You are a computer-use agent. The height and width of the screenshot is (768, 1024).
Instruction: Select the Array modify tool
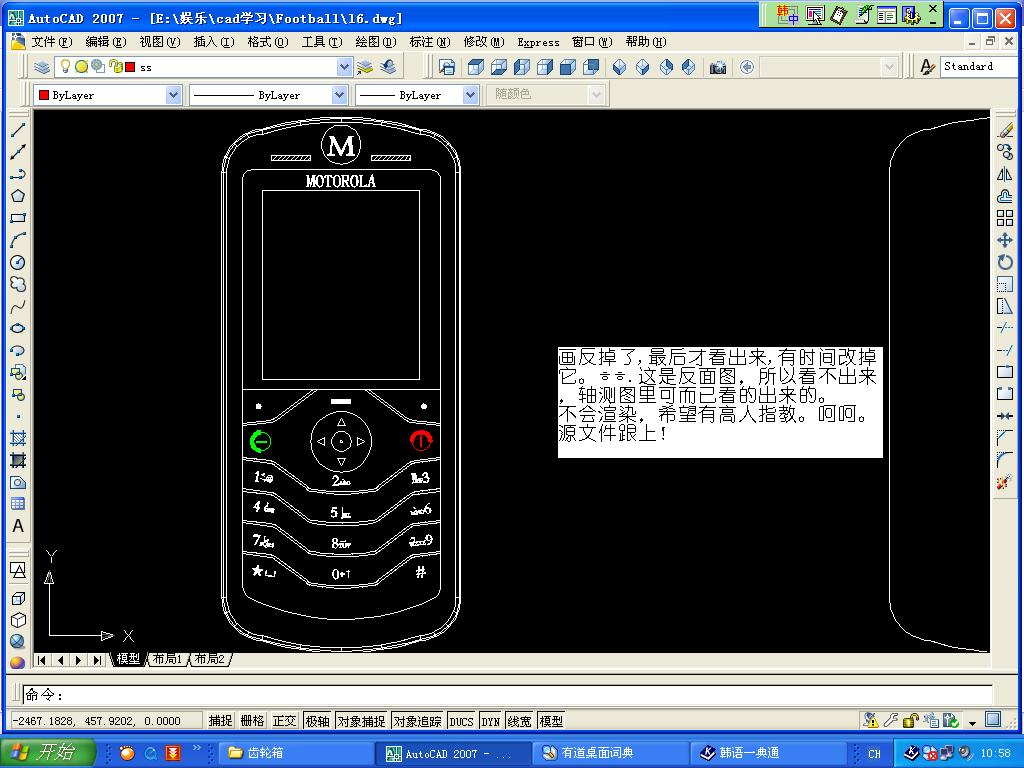point(1005,218)
